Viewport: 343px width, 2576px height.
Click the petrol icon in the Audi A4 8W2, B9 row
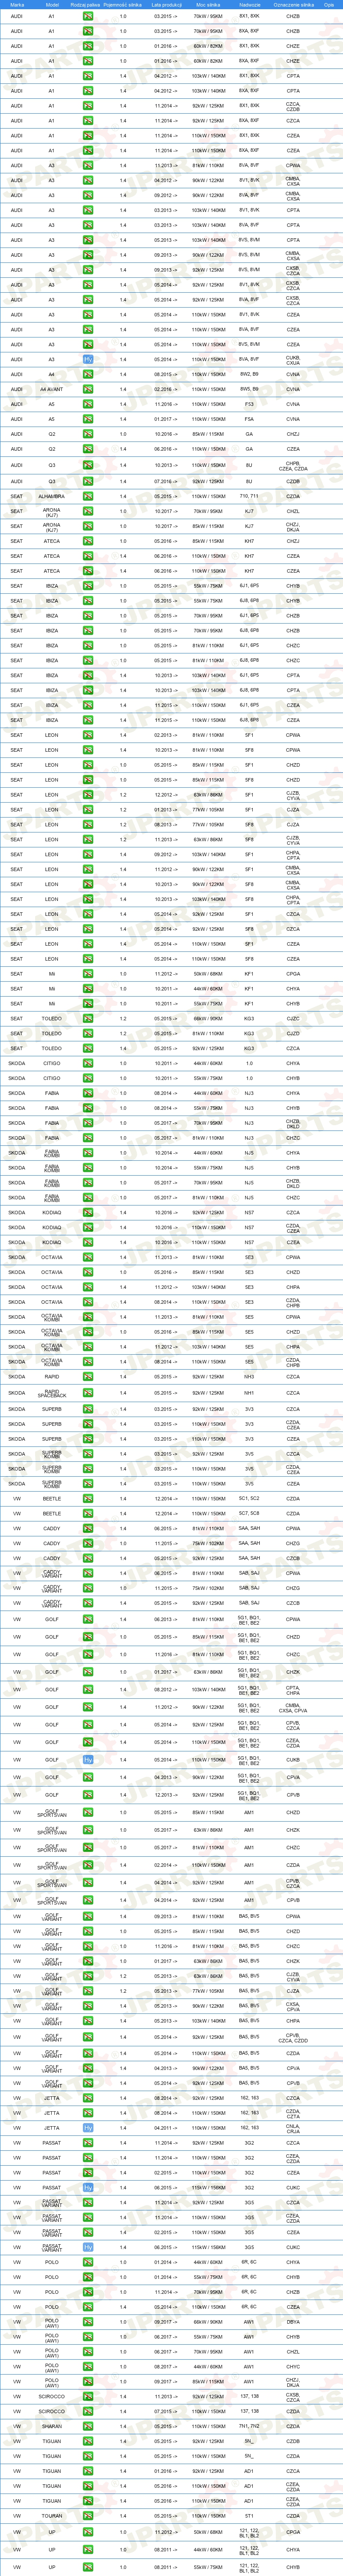[88, 374]
